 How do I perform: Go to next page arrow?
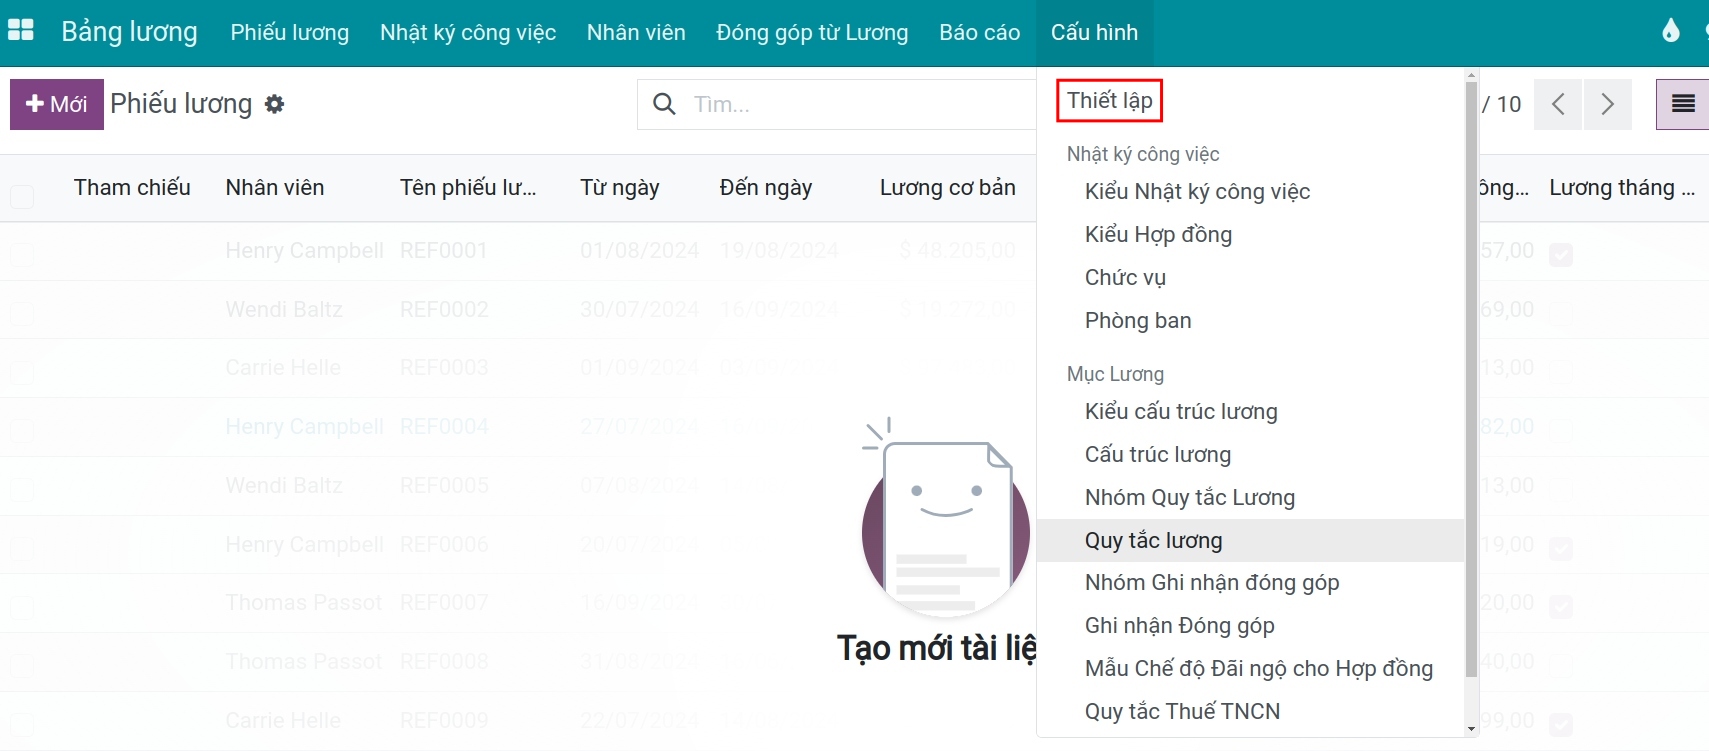click(1607, 104)
